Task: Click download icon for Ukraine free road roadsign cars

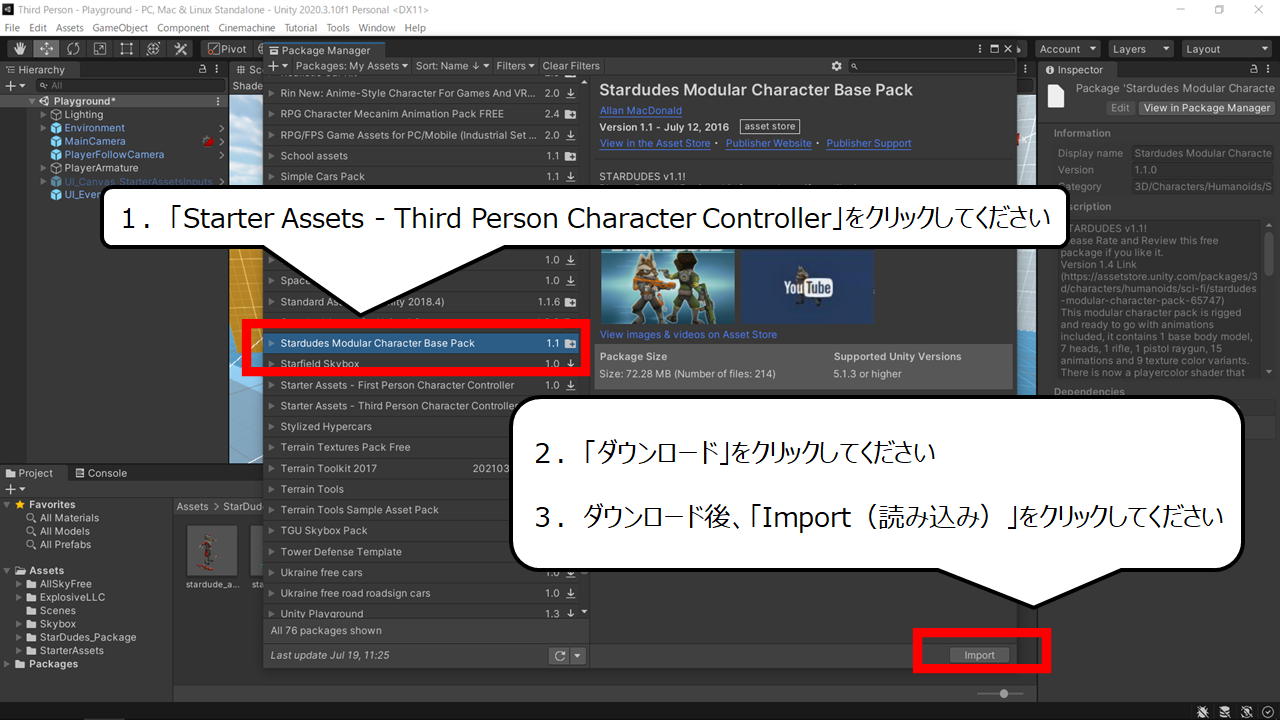Action: (x=570, y=594)
